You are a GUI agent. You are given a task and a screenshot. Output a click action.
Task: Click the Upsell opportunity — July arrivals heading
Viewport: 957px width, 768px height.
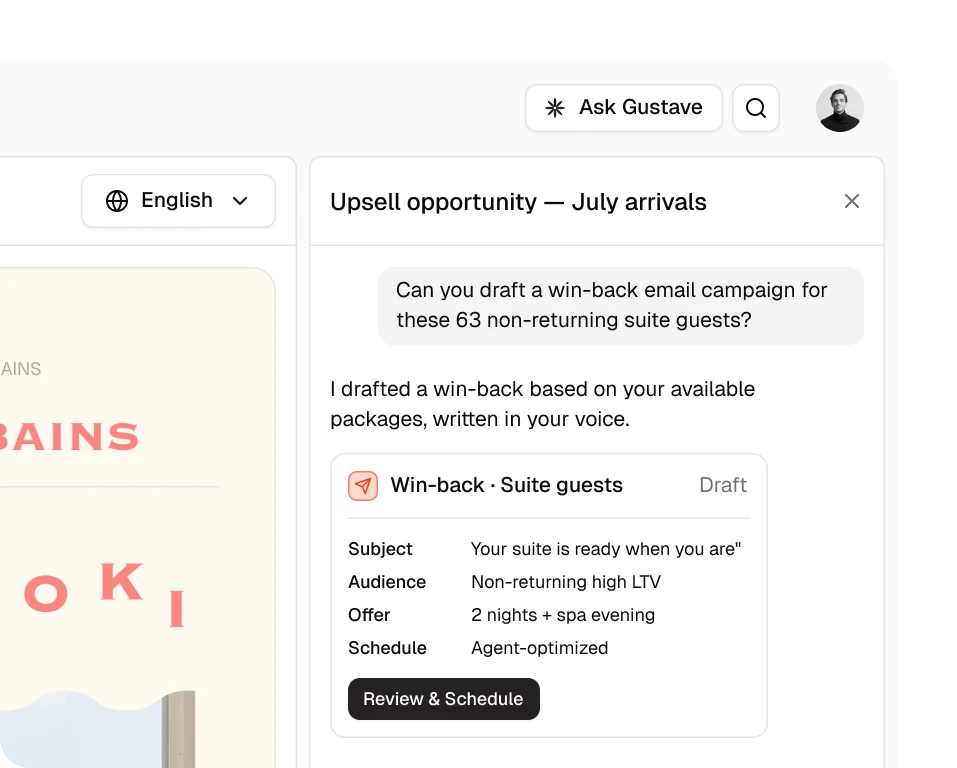point(518,201)
